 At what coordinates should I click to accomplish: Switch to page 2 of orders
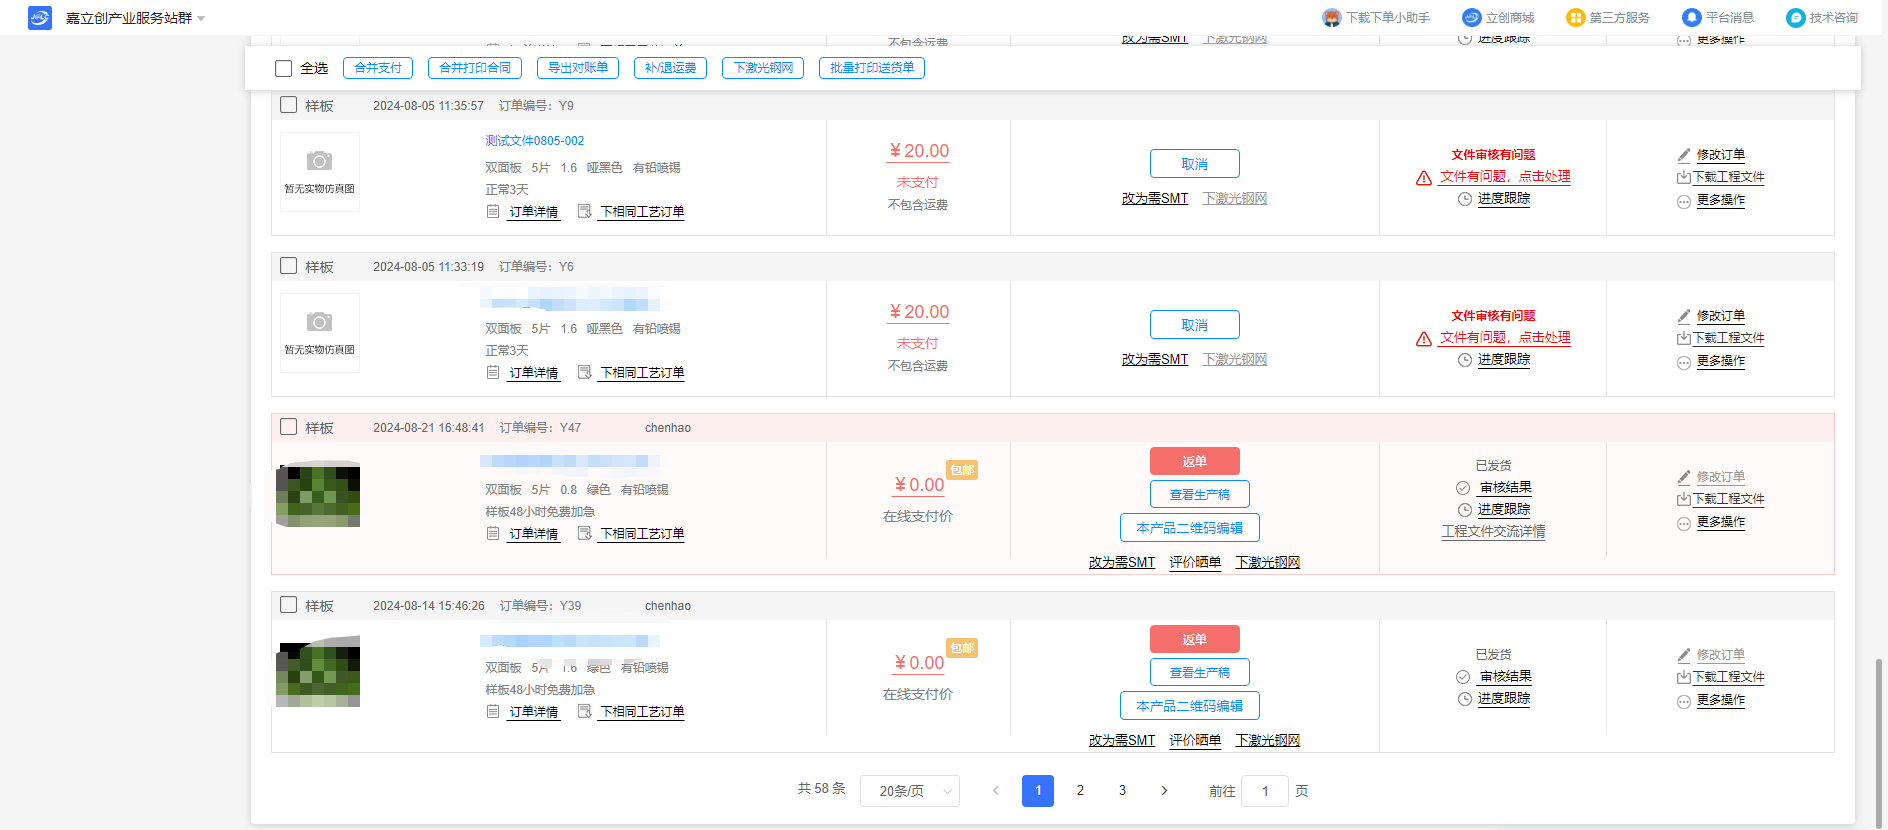(1080, 791)
